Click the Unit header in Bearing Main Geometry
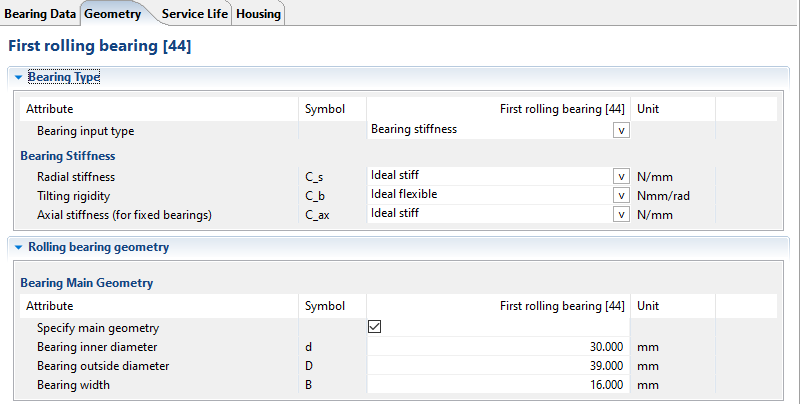Viewport: 800px width, 404px height. 648,306
